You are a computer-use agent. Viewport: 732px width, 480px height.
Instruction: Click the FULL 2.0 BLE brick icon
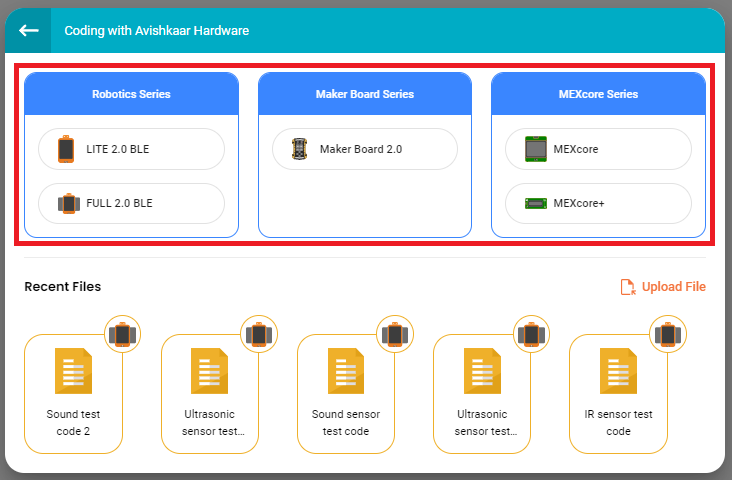coord(69,204)
